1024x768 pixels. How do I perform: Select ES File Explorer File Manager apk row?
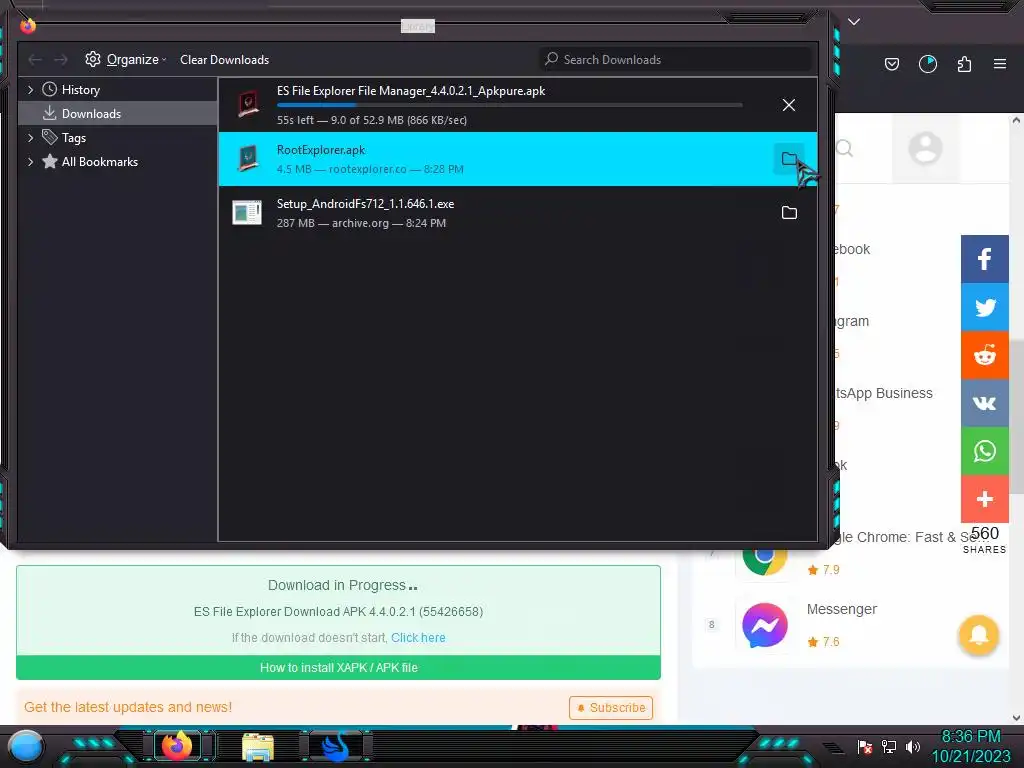[x=517, y=105]
